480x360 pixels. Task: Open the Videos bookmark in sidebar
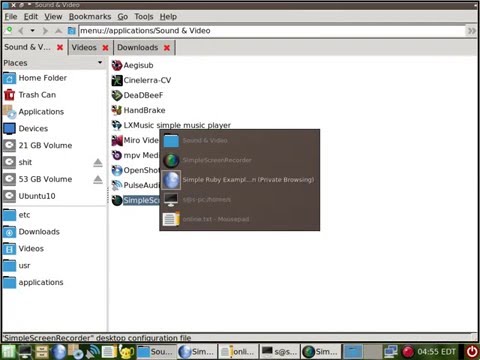pyautogui.click(x=31, y=249)
